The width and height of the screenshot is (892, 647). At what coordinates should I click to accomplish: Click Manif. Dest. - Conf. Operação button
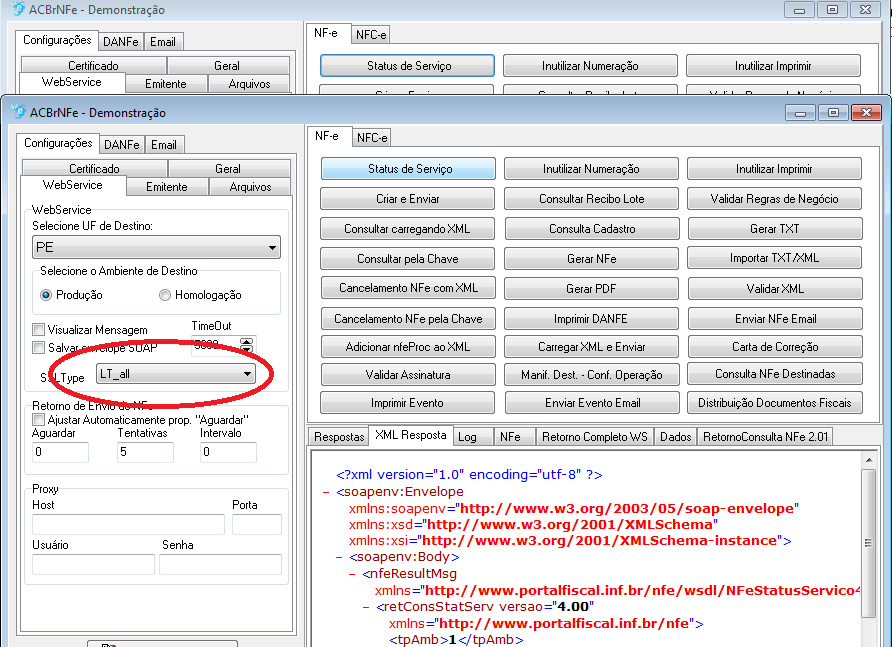pyautogui.click(x=592, y=374)
